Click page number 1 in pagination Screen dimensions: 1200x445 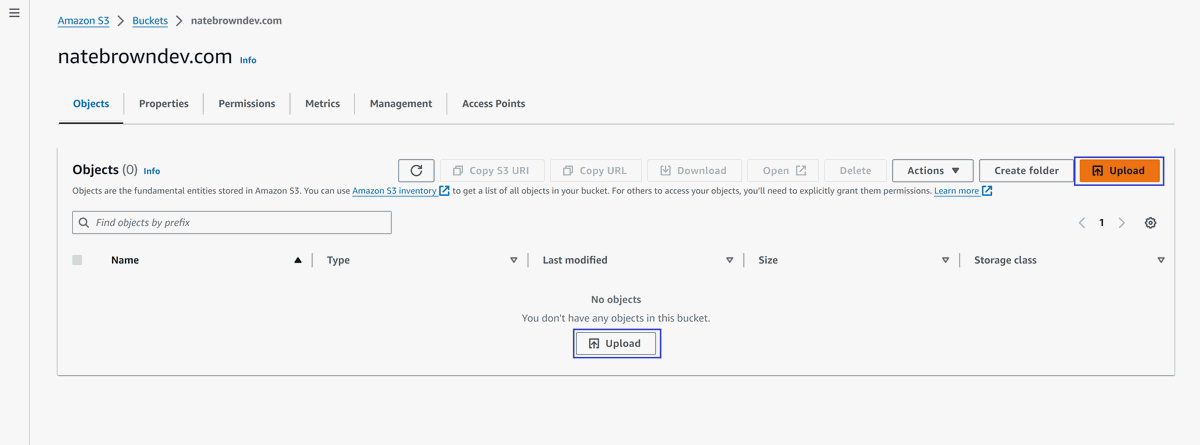coord(1102,223)
